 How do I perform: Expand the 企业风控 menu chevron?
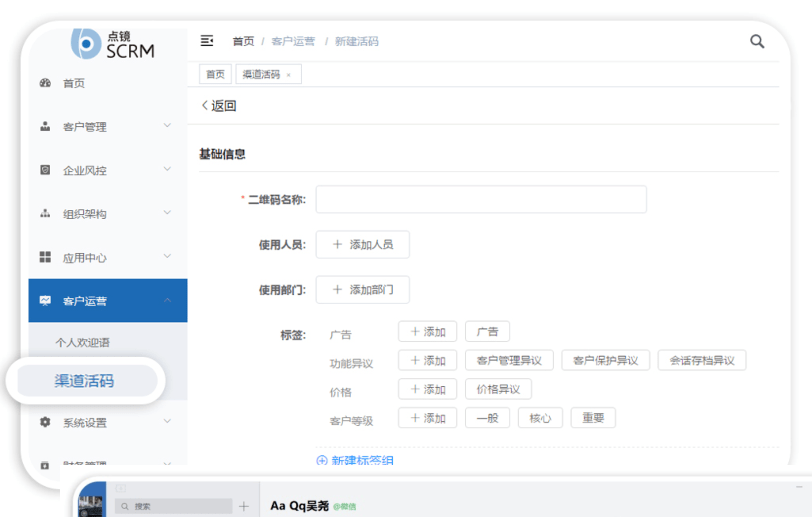[167, 169]
